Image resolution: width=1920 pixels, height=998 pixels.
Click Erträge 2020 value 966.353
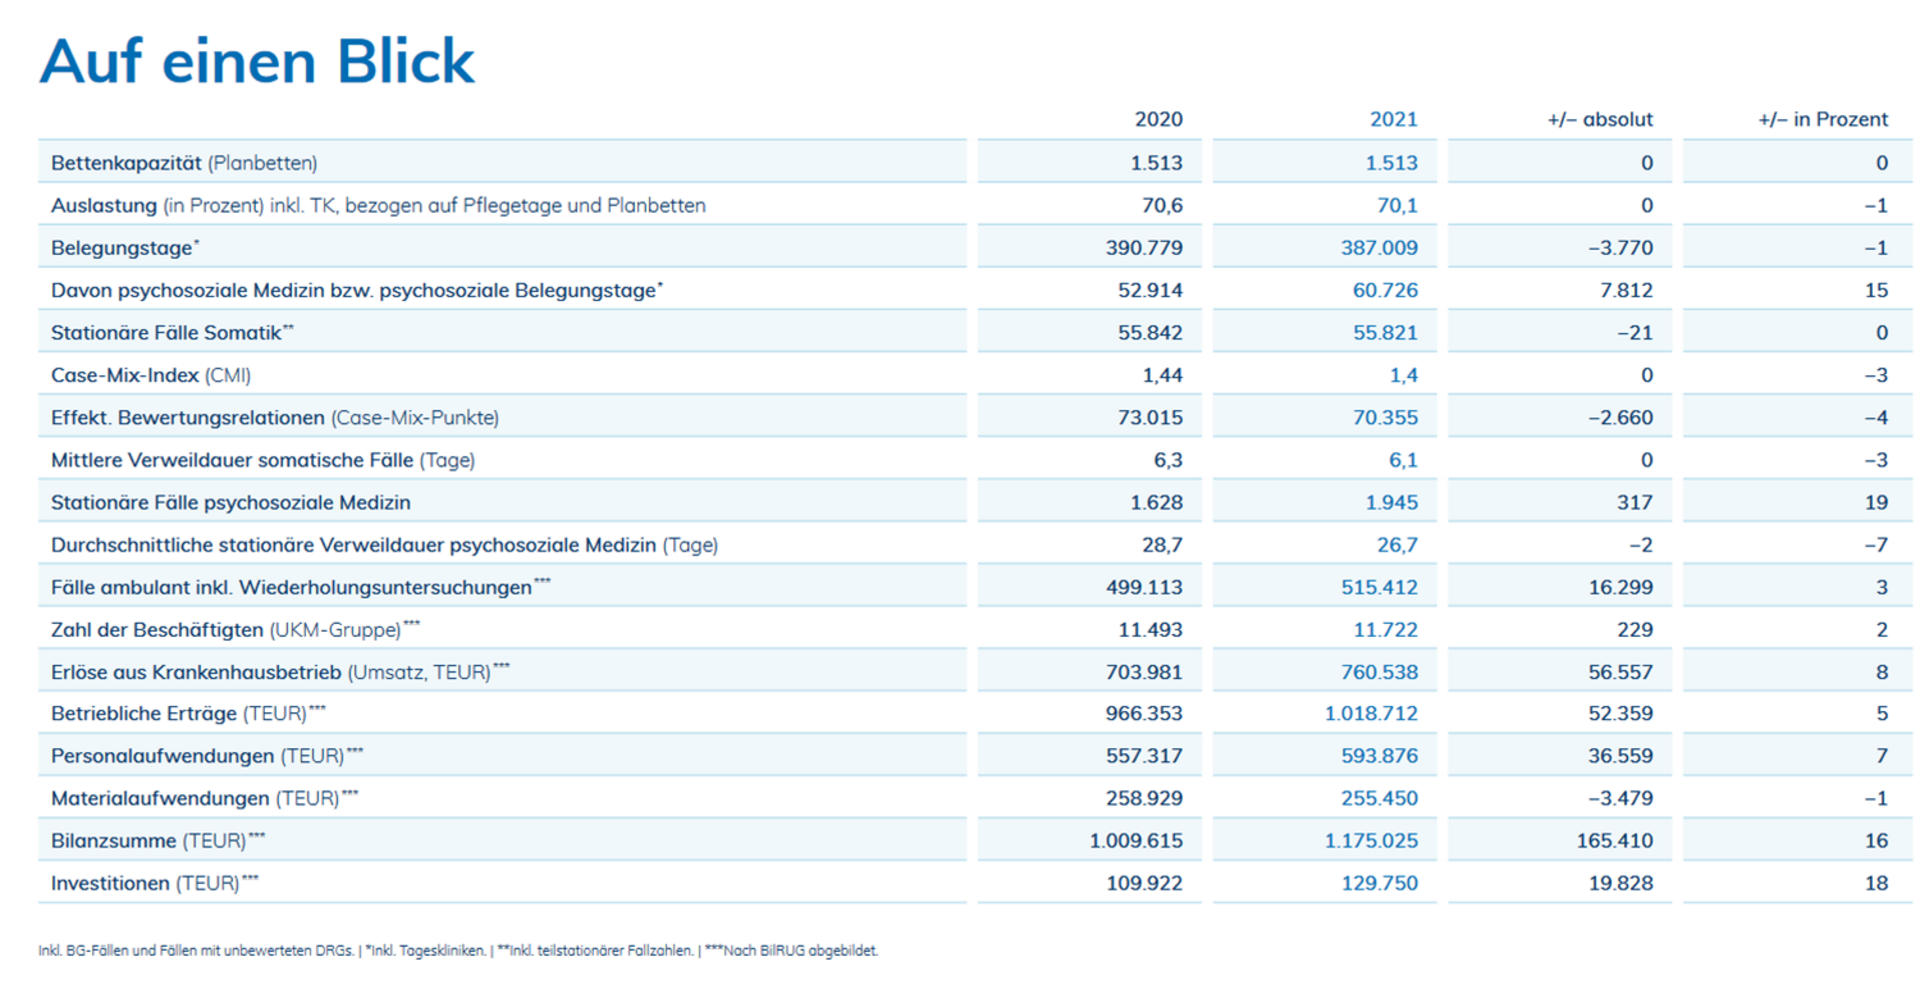tap(1144, 714)
